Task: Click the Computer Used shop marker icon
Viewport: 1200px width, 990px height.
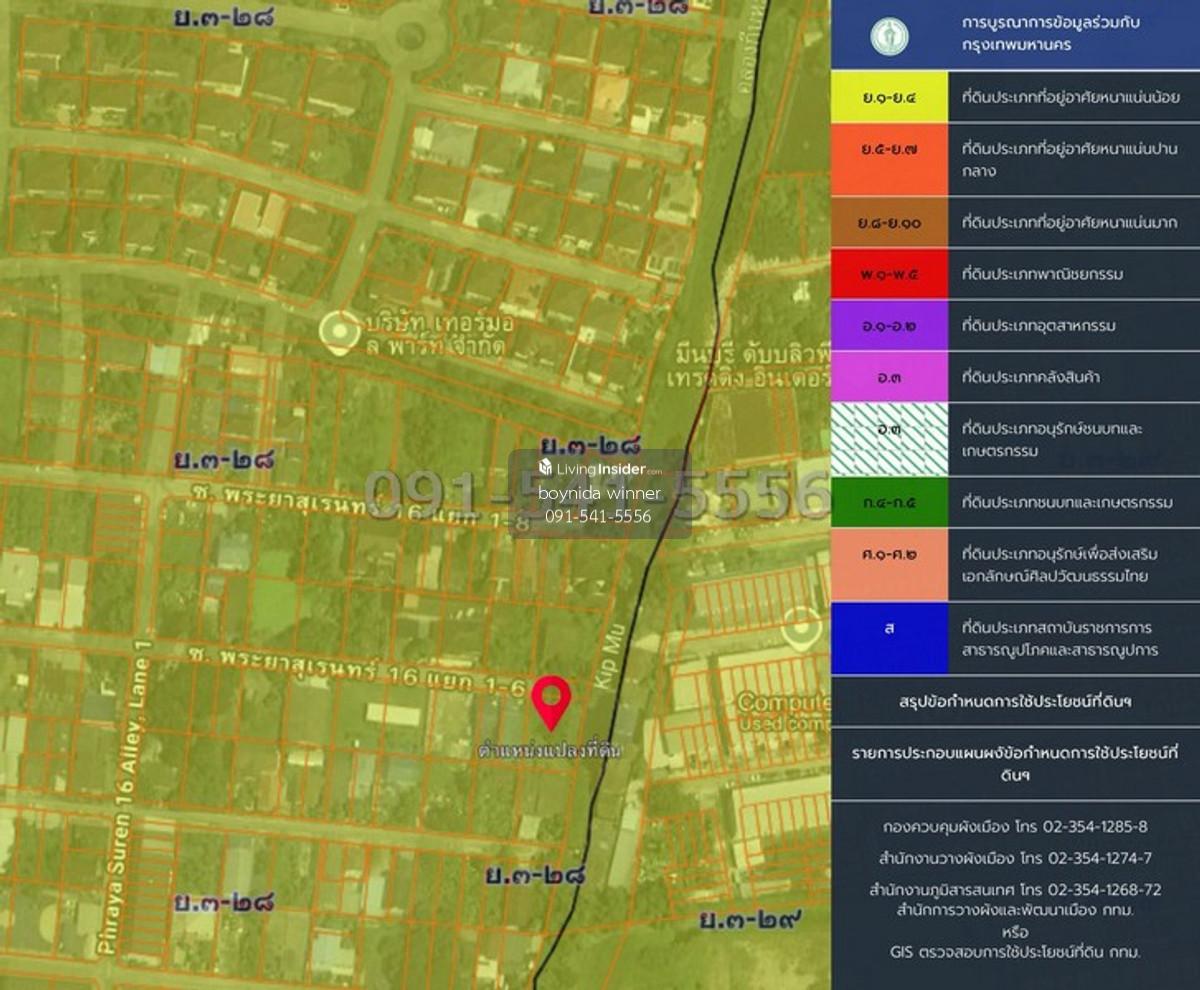Action: tap(802, 628)
